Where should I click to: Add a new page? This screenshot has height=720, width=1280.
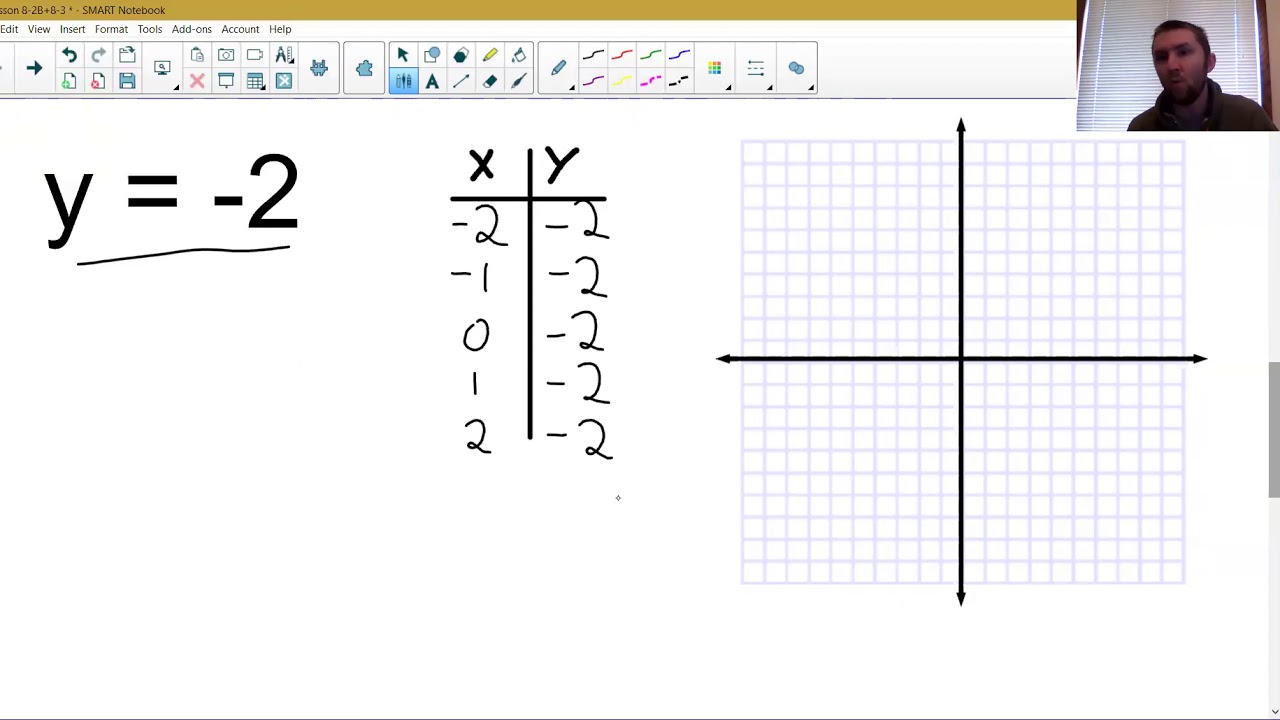pyautogui.click(x=69, y=82)
